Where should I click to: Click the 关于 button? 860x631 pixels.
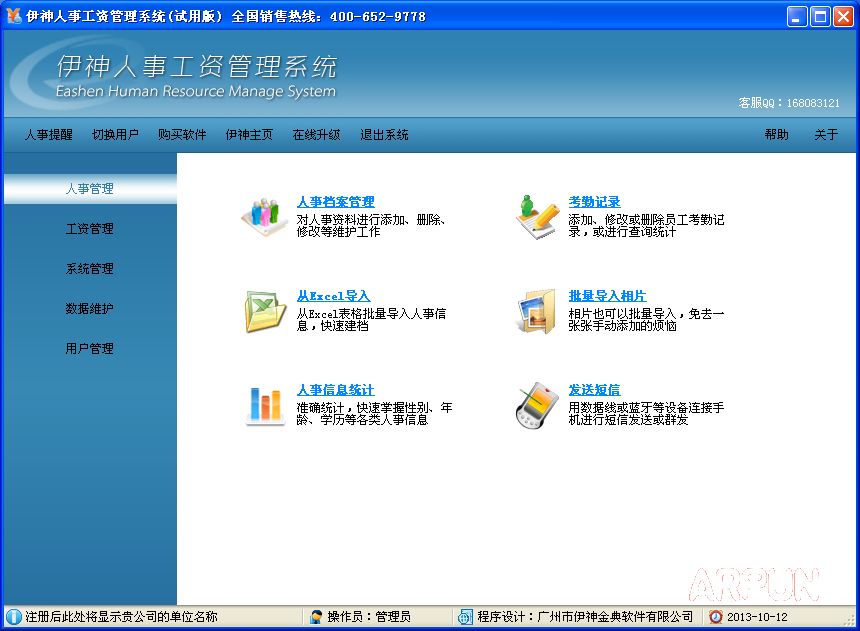(x=826, y=134)
